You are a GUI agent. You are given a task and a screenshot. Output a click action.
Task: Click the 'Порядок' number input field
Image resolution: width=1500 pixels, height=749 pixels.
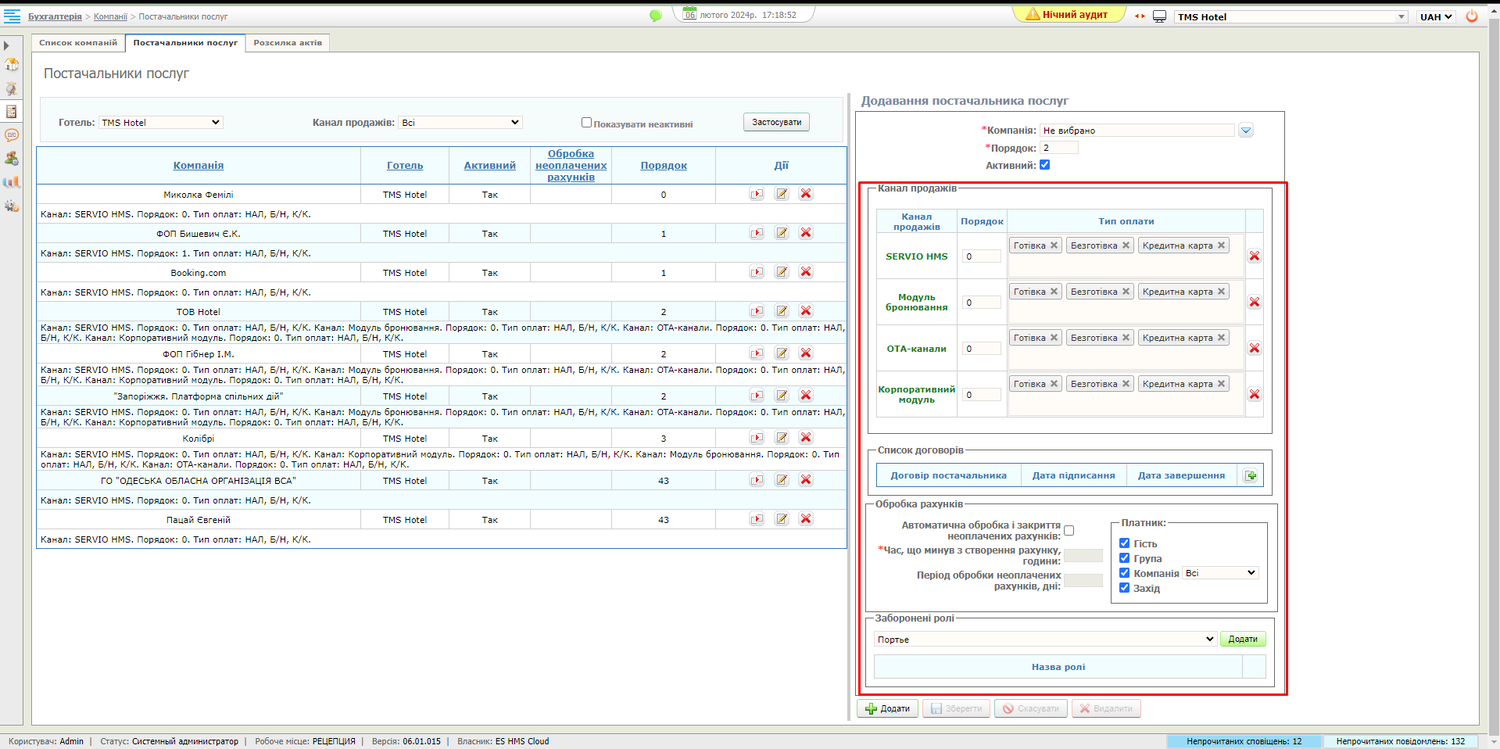1060,148
